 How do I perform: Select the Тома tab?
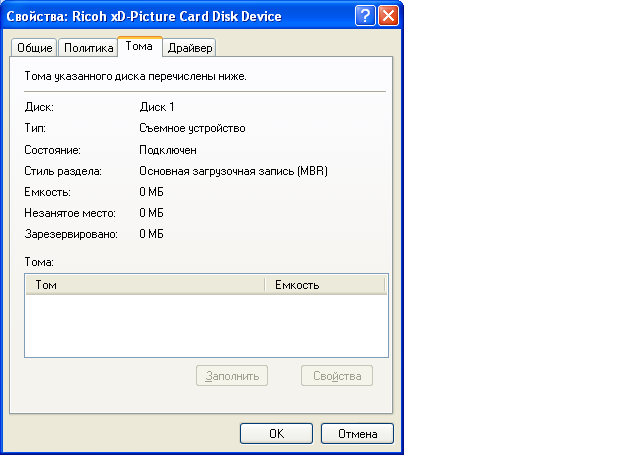(x=140, y=46)
